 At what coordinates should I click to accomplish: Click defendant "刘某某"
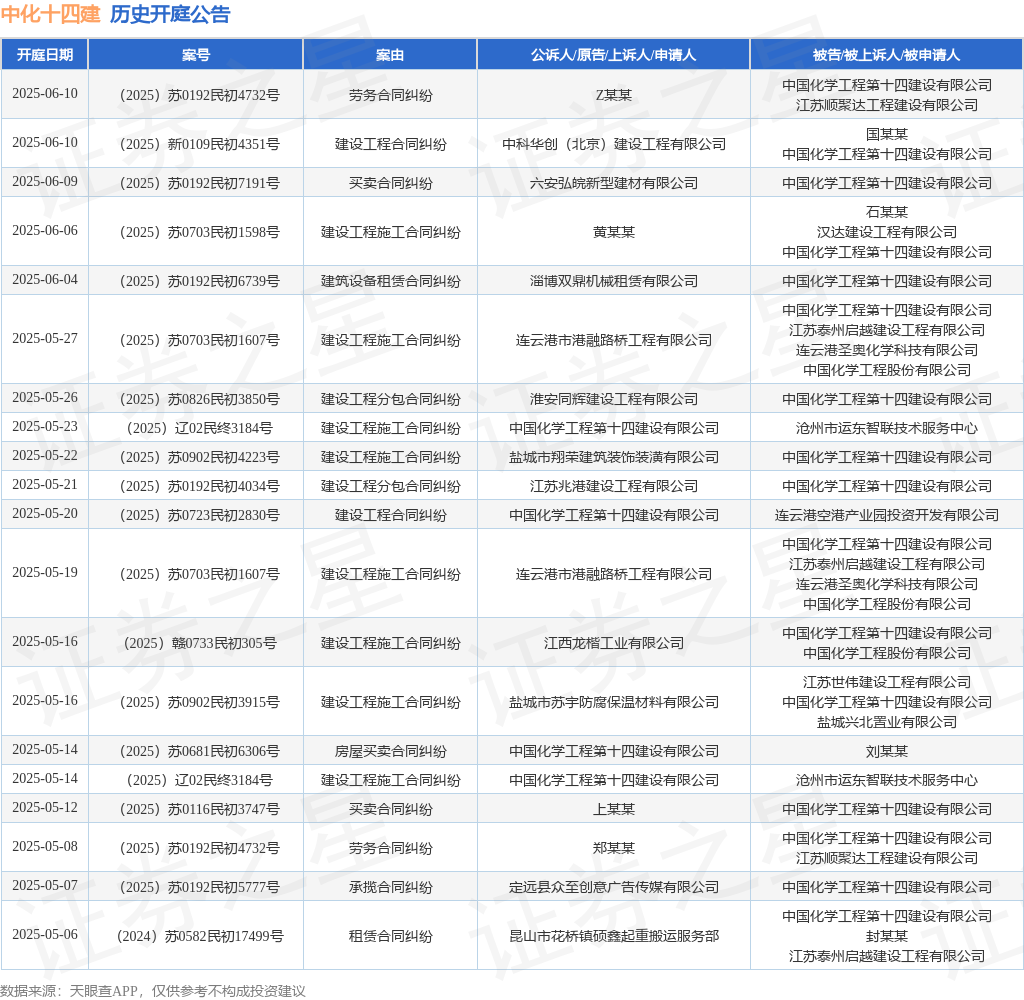(887, 751)
